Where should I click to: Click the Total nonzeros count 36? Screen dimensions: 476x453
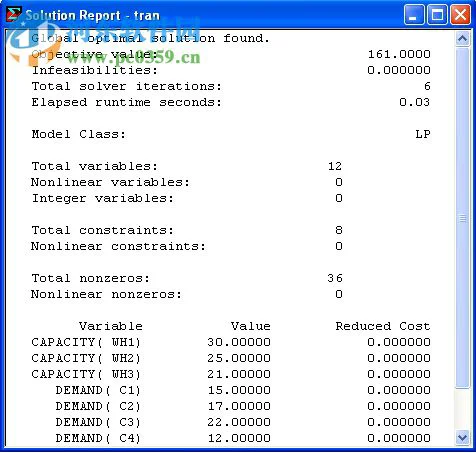coord(335,278)
